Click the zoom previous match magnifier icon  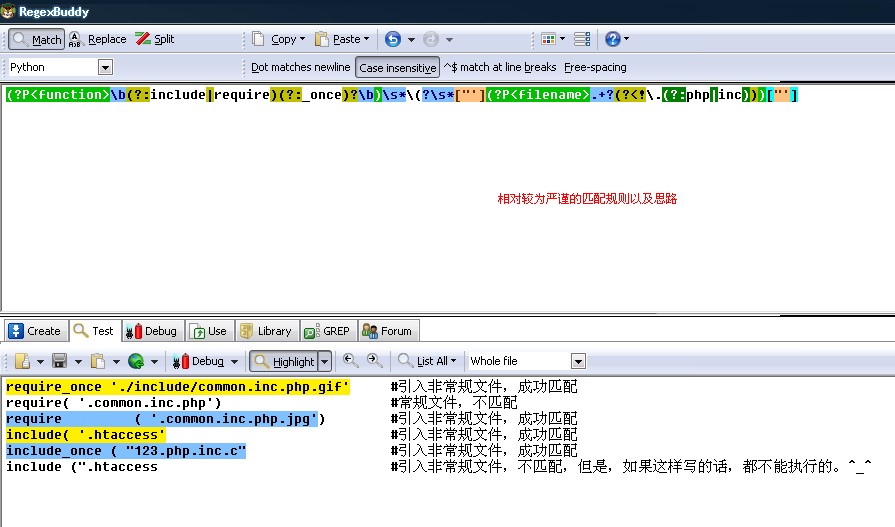click(x=350, y=361)
